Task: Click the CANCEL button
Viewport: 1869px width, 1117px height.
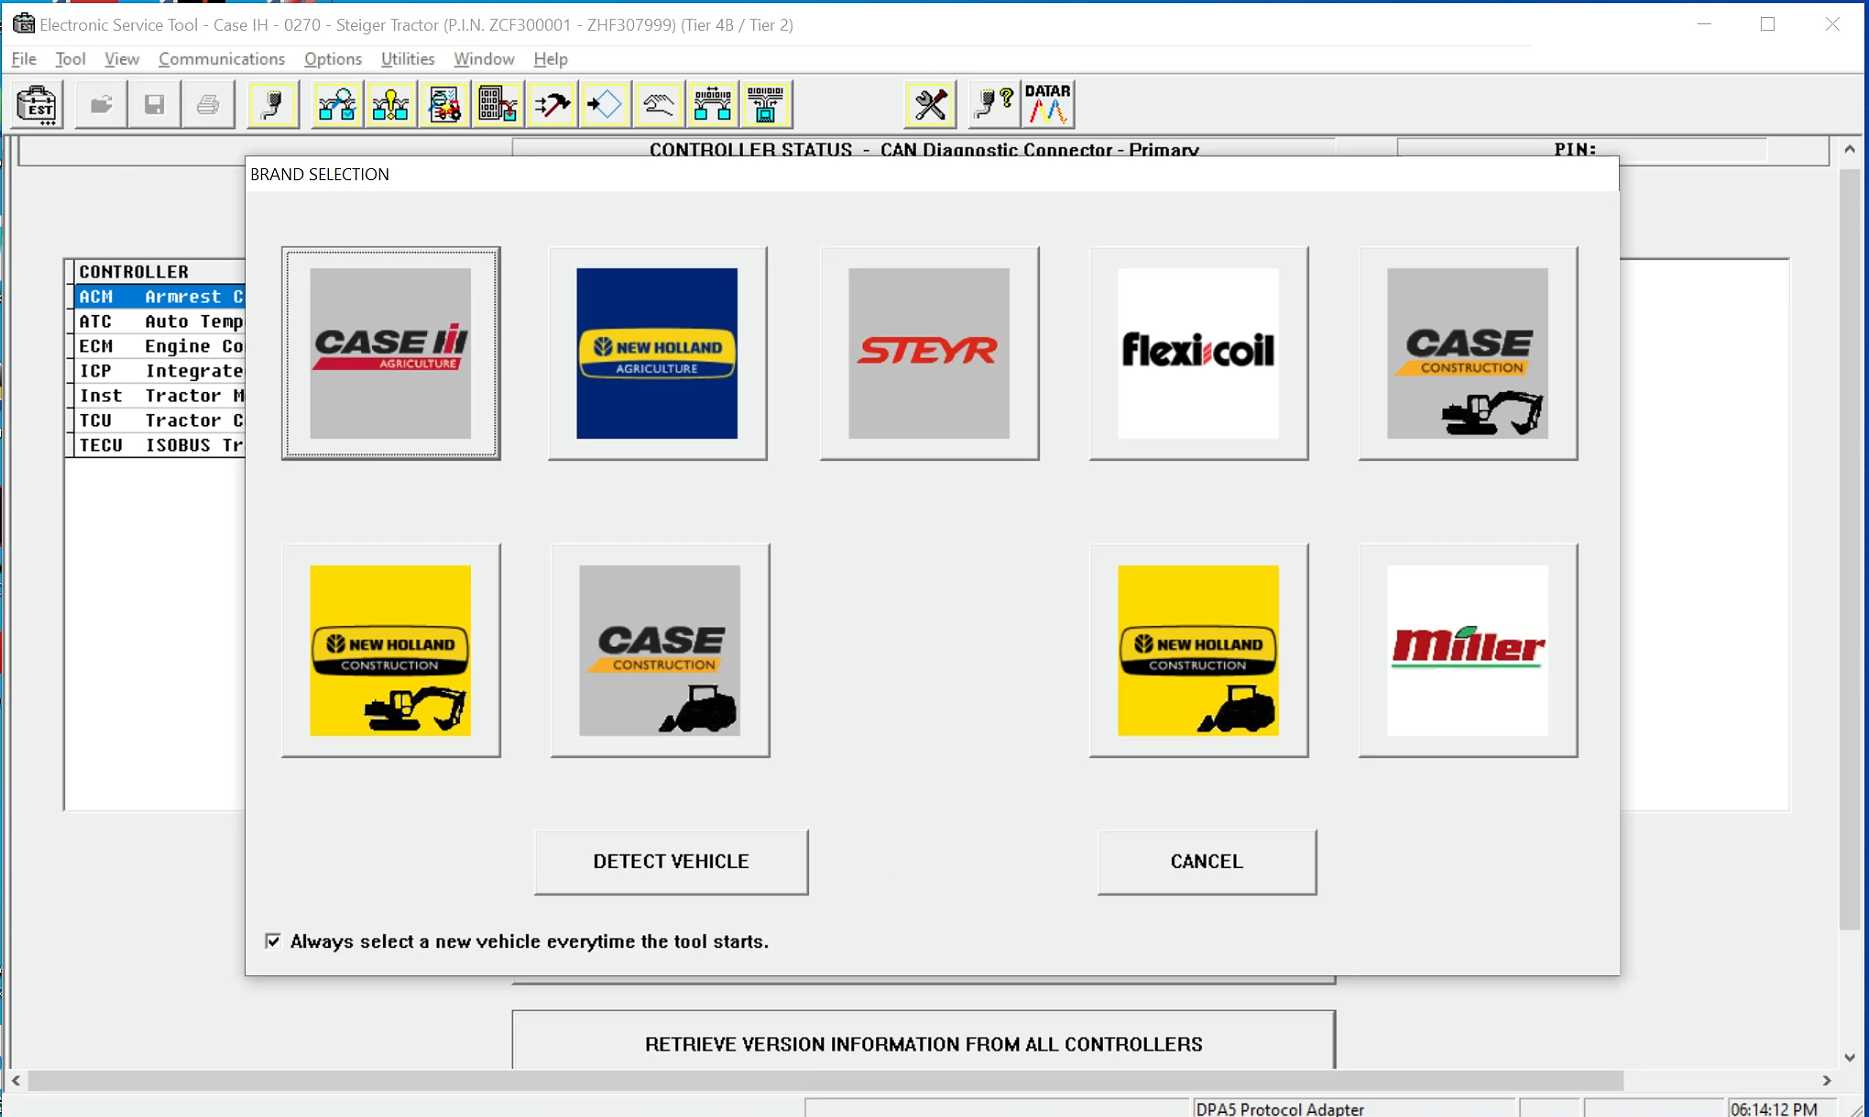Action: click(x=1207, y=861)
